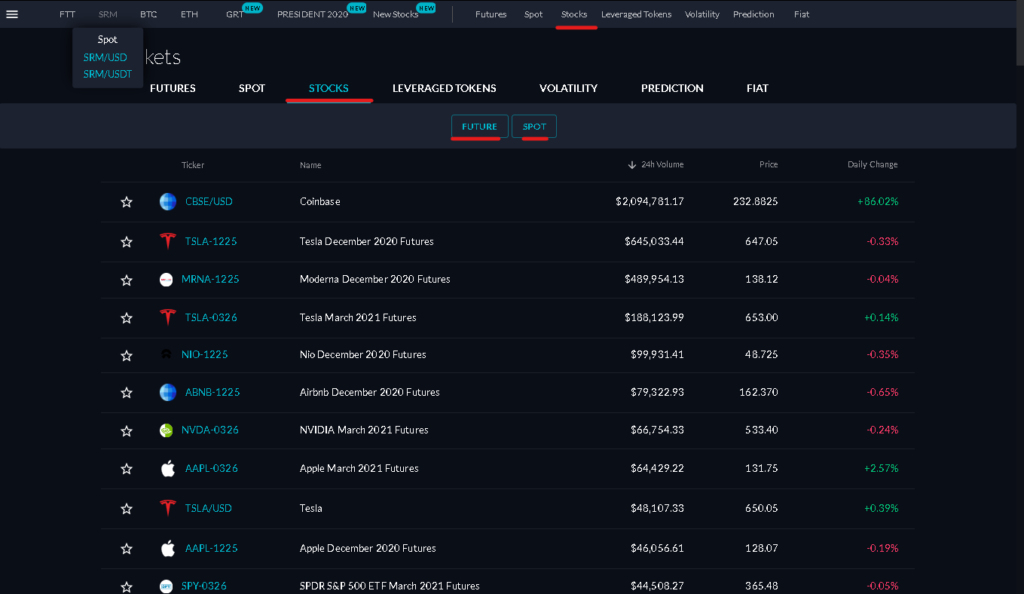Open the New Stocks dropdown

point(395,14)
